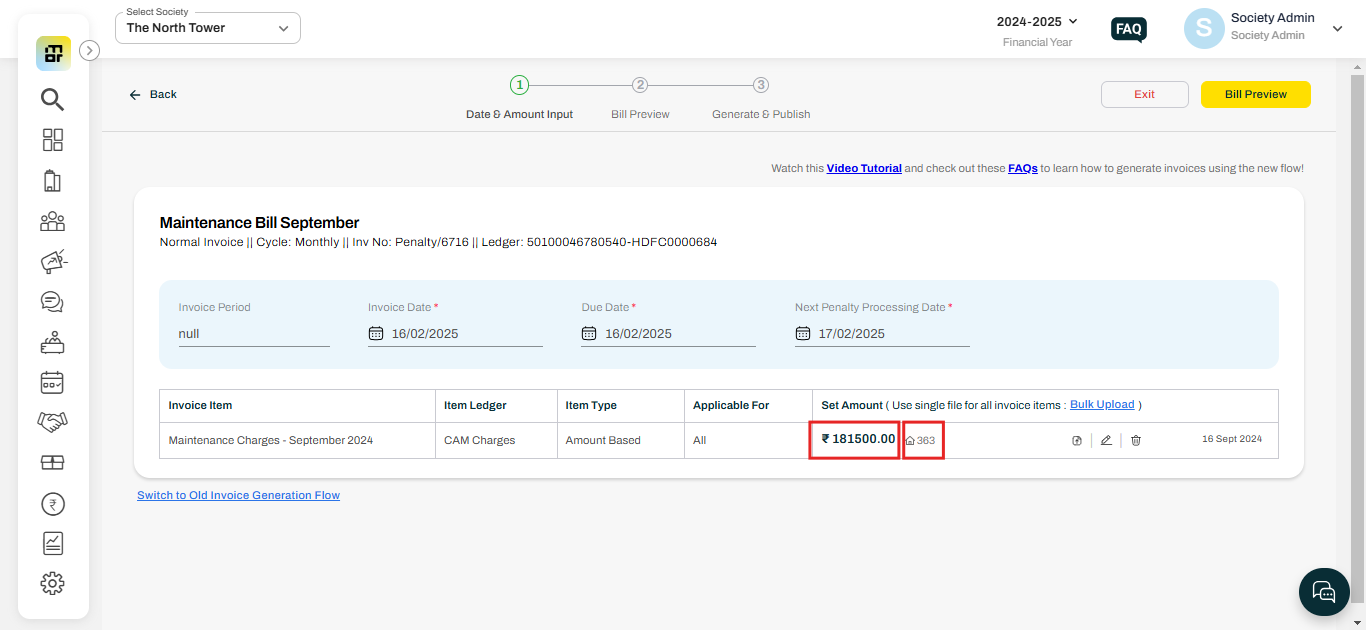Open the members group icon in sidebar
Image resolution: width=1366 pixels, height=630 pixels.
pos(52,221)
